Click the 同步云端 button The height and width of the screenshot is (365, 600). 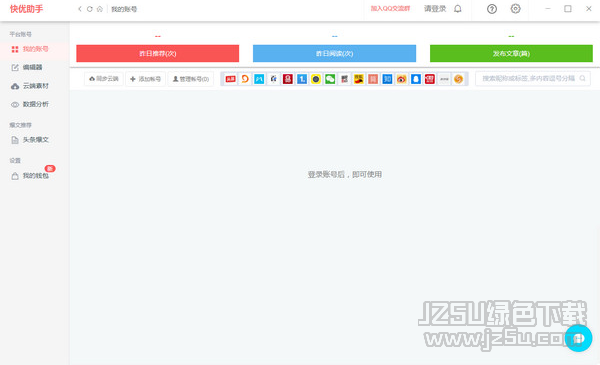coord(104,79)
